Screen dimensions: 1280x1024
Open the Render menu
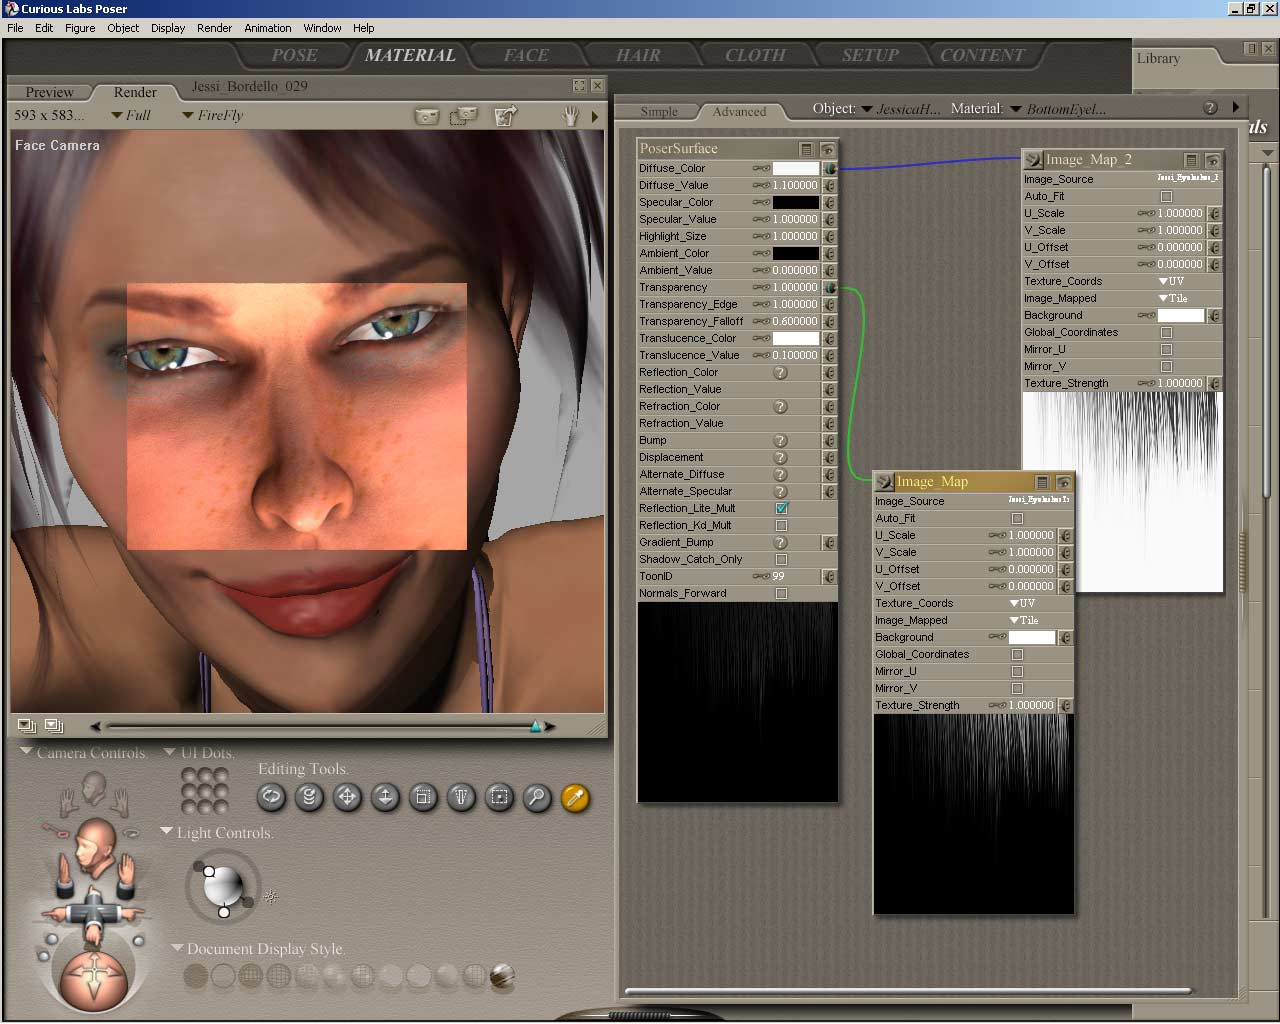tap(214, 28)
